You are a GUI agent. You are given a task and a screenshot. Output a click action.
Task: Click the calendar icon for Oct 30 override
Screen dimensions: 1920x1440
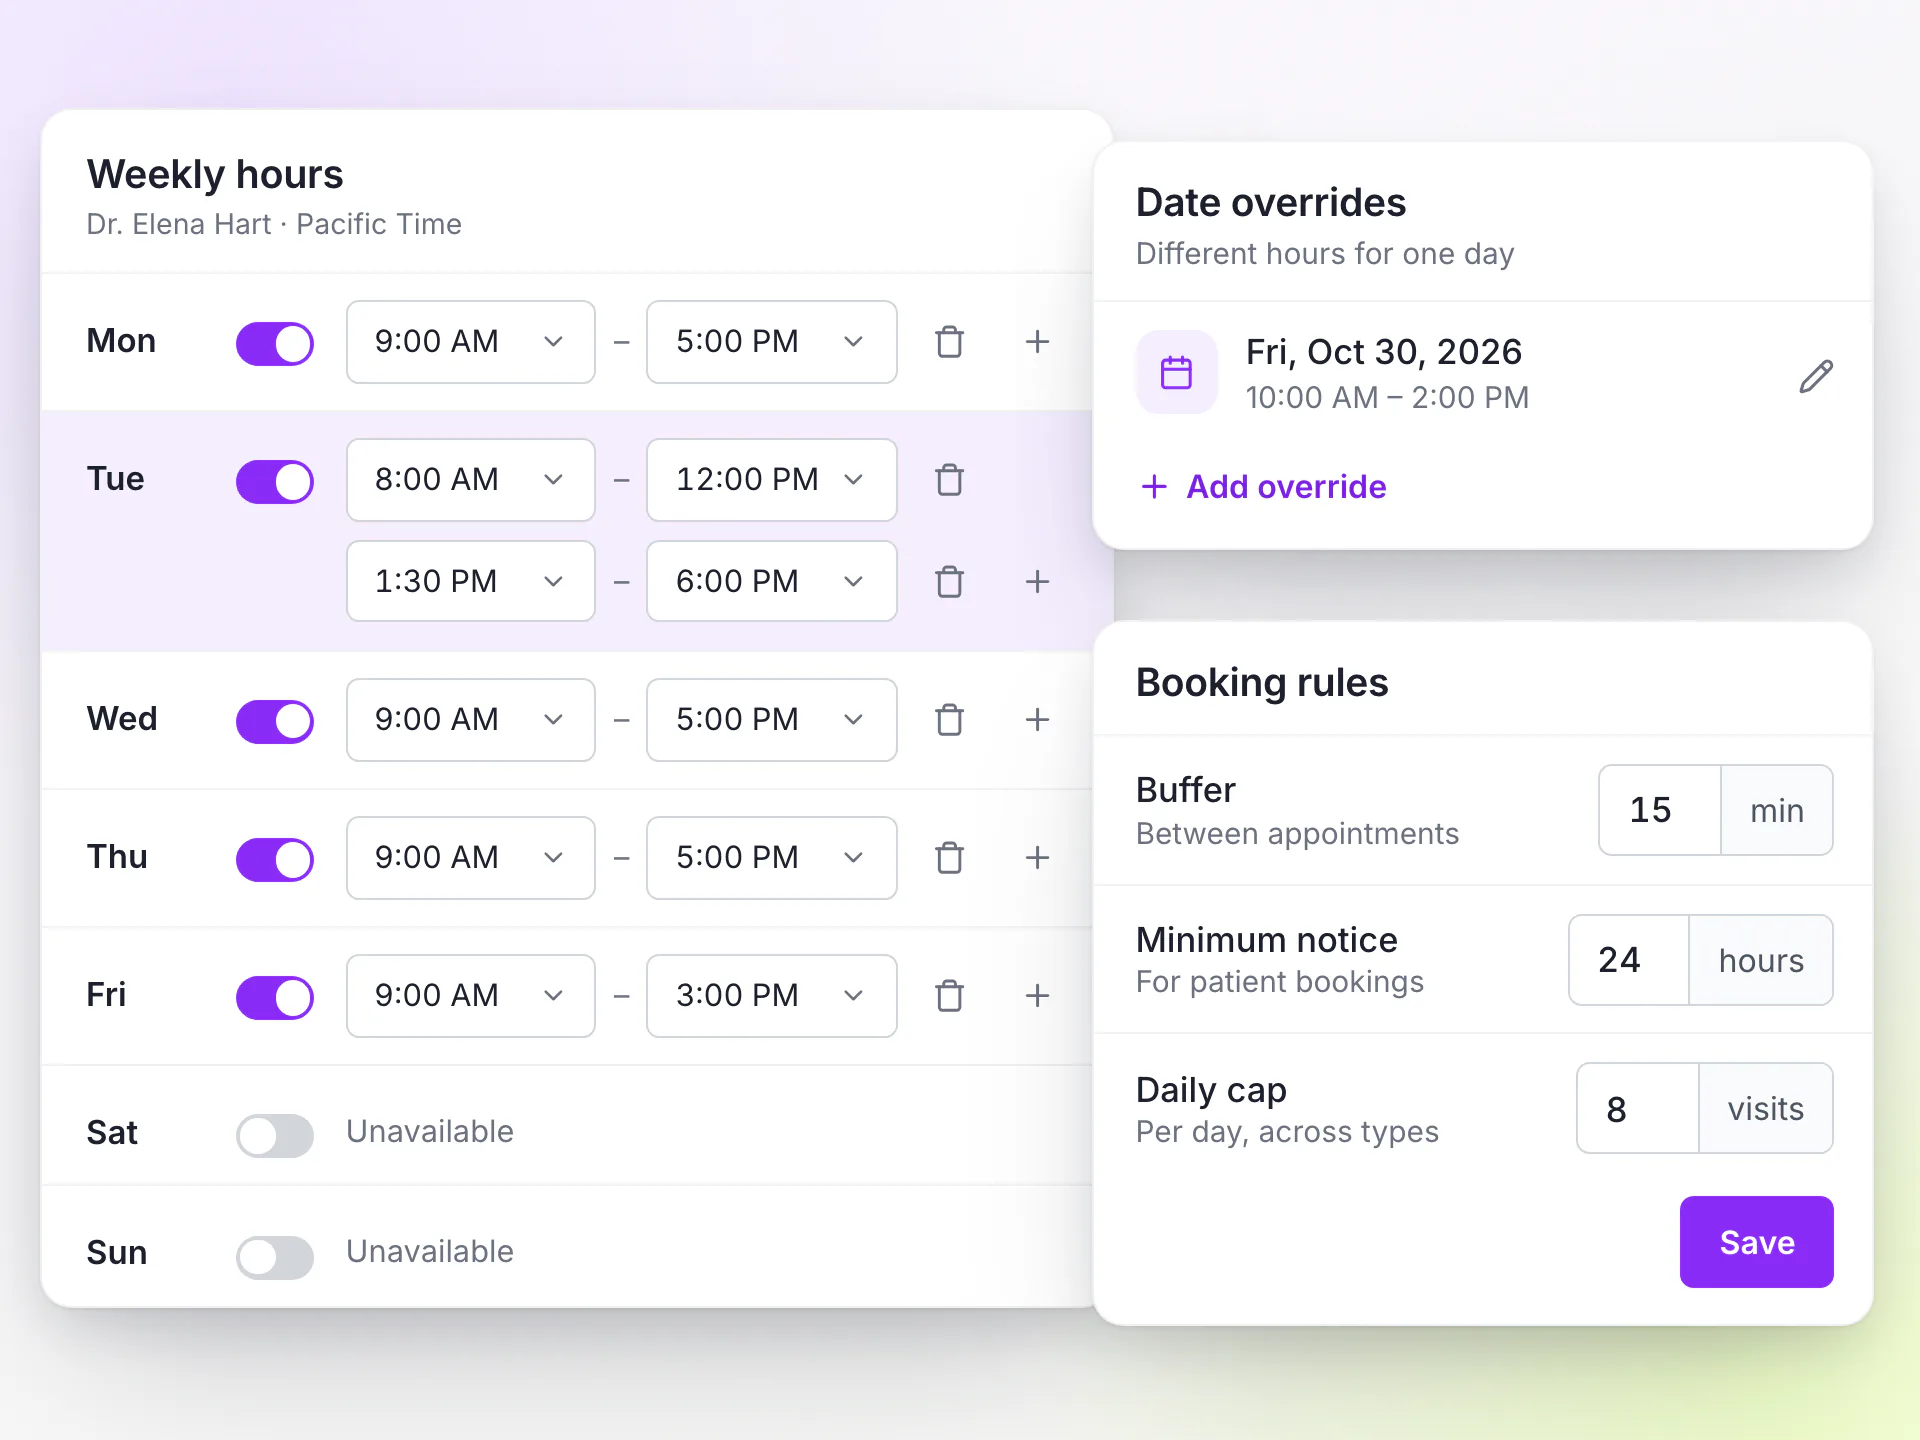1176,372
